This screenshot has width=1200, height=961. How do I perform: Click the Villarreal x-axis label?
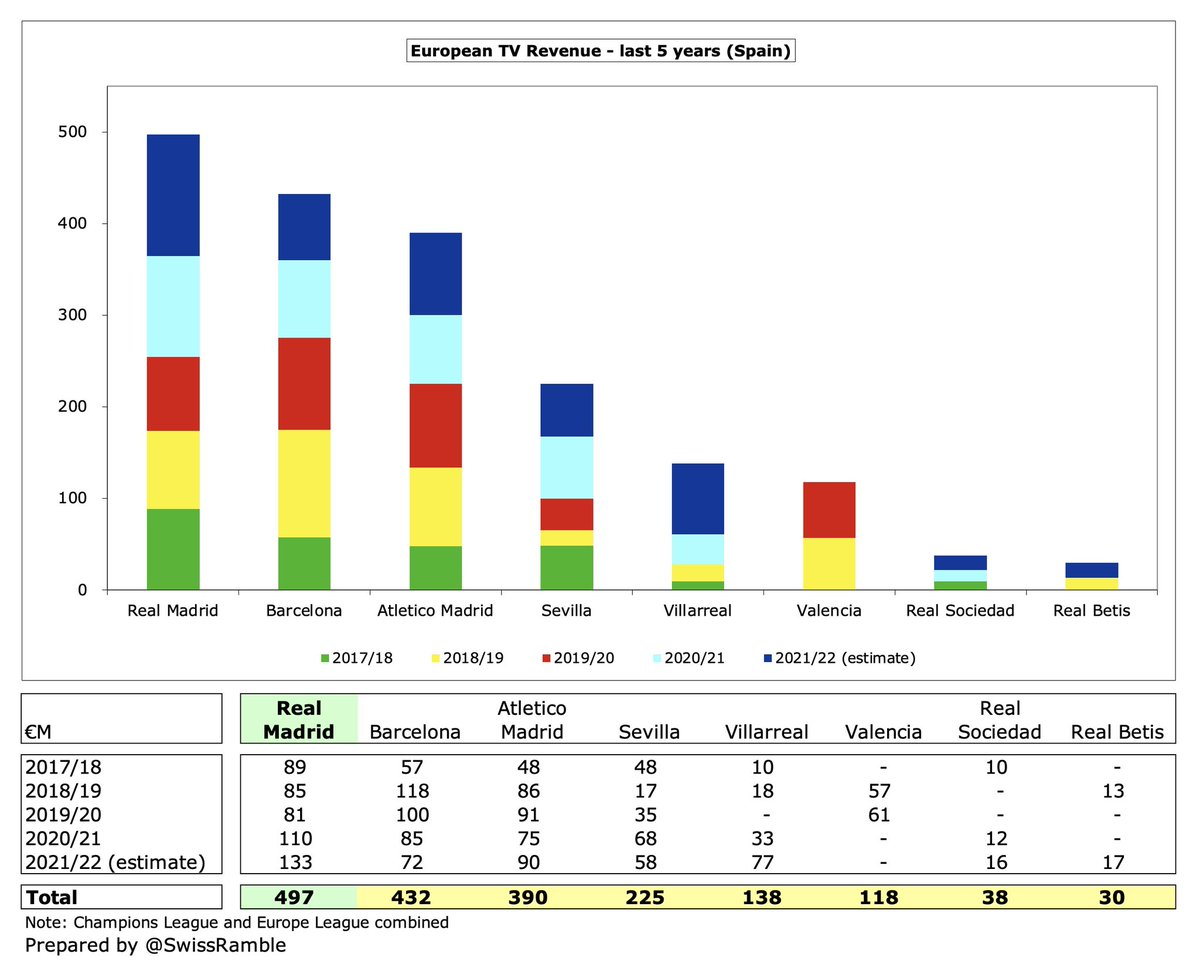[697, 610]
